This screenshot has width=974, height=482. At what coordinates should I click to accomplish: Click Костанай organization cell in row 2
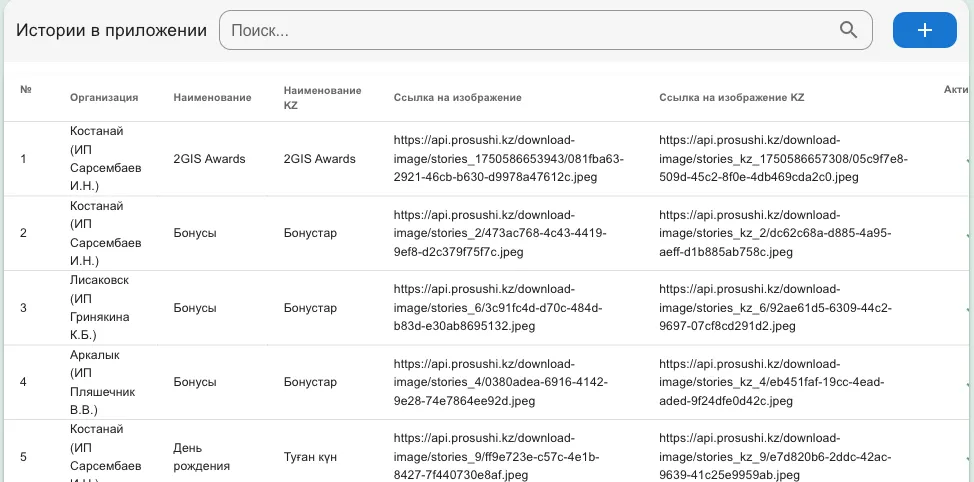point(106,234)
